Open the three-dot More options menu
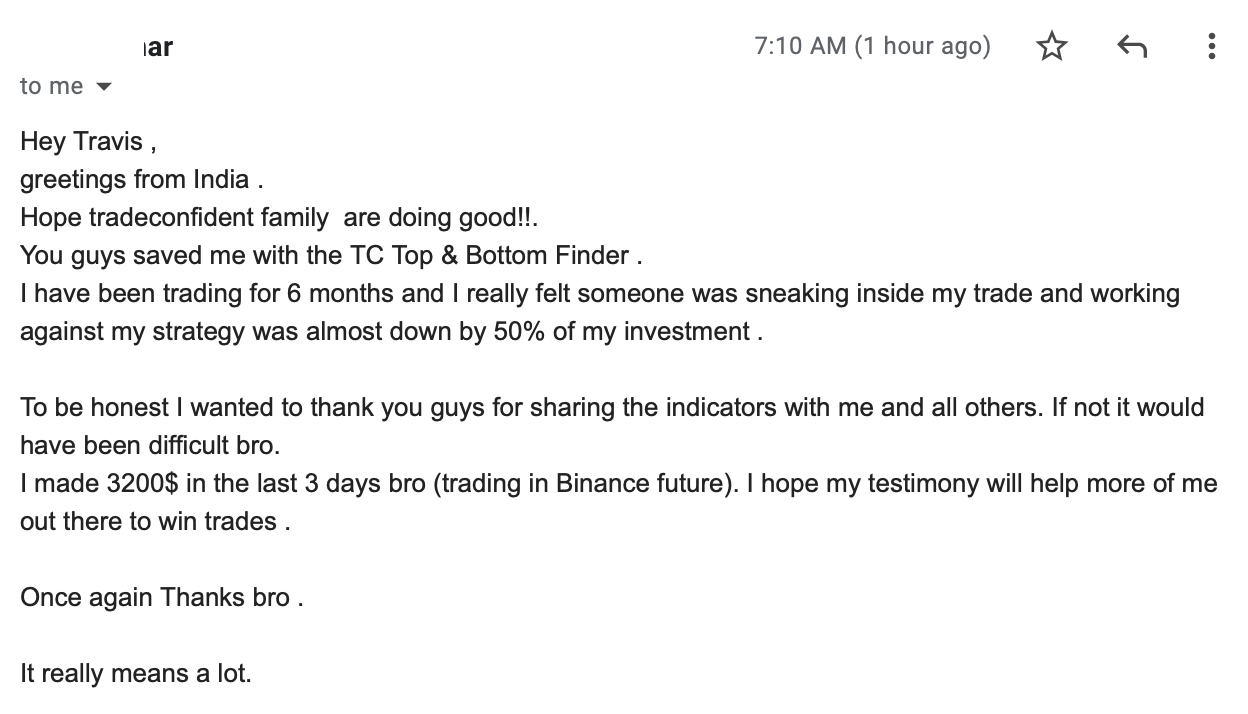1248x714 pixels. 1211,46
